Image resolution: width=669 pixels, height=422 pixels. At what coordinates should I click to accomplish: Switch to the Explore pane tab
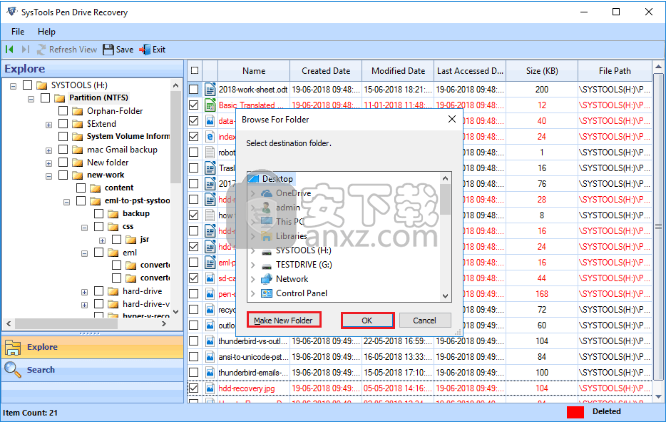(92, 347)
